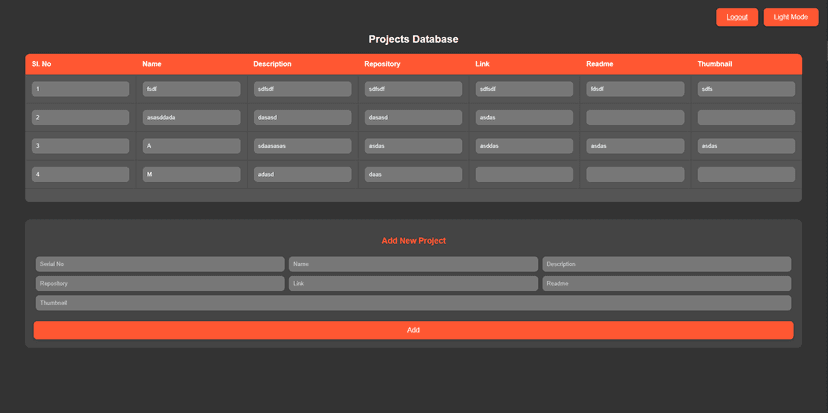This screenshot has width=828, height=413.
Task: Click the name cell 'A' in row 3
Action: [x=192, y=146]
